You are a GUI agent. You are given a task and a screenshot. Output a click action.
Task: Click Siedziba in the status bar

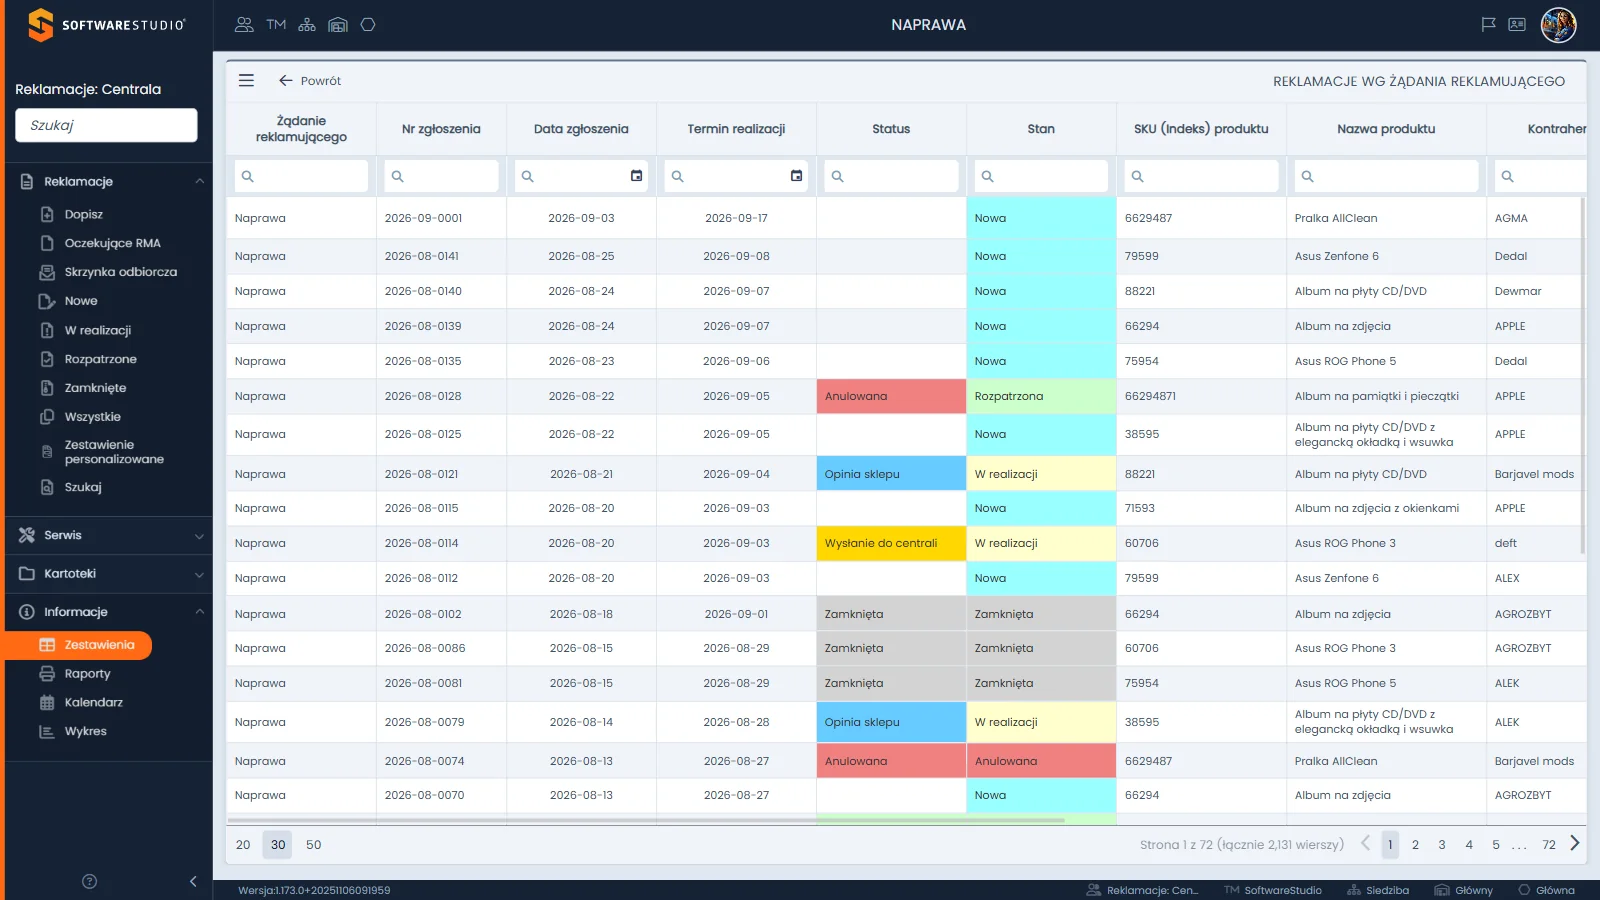pos(1378,890)
